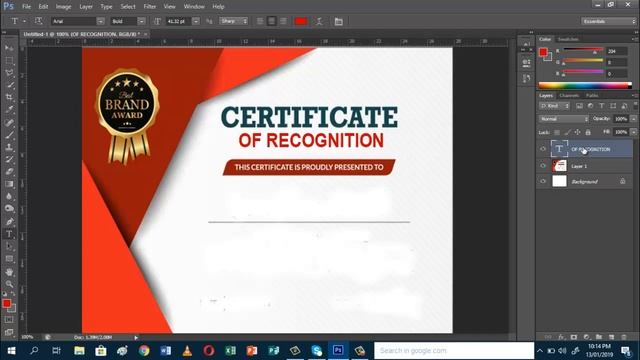Toggle Lock image pixels brush icon
The width and height of the screenshot is (640, 360).
click(567, 132)
